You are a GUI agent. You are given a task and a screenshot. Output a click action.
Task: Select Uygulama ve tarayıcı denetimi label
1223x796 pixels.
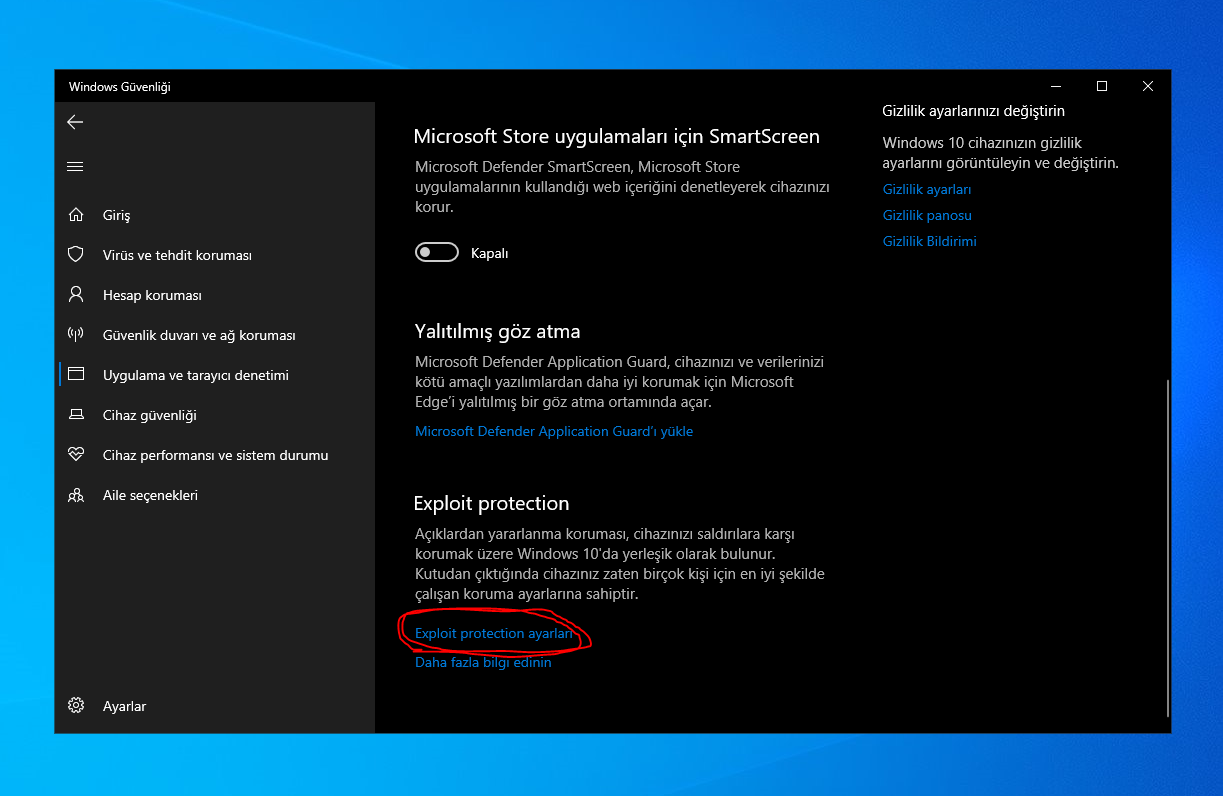pyautogui.click(x=196, y=375)
